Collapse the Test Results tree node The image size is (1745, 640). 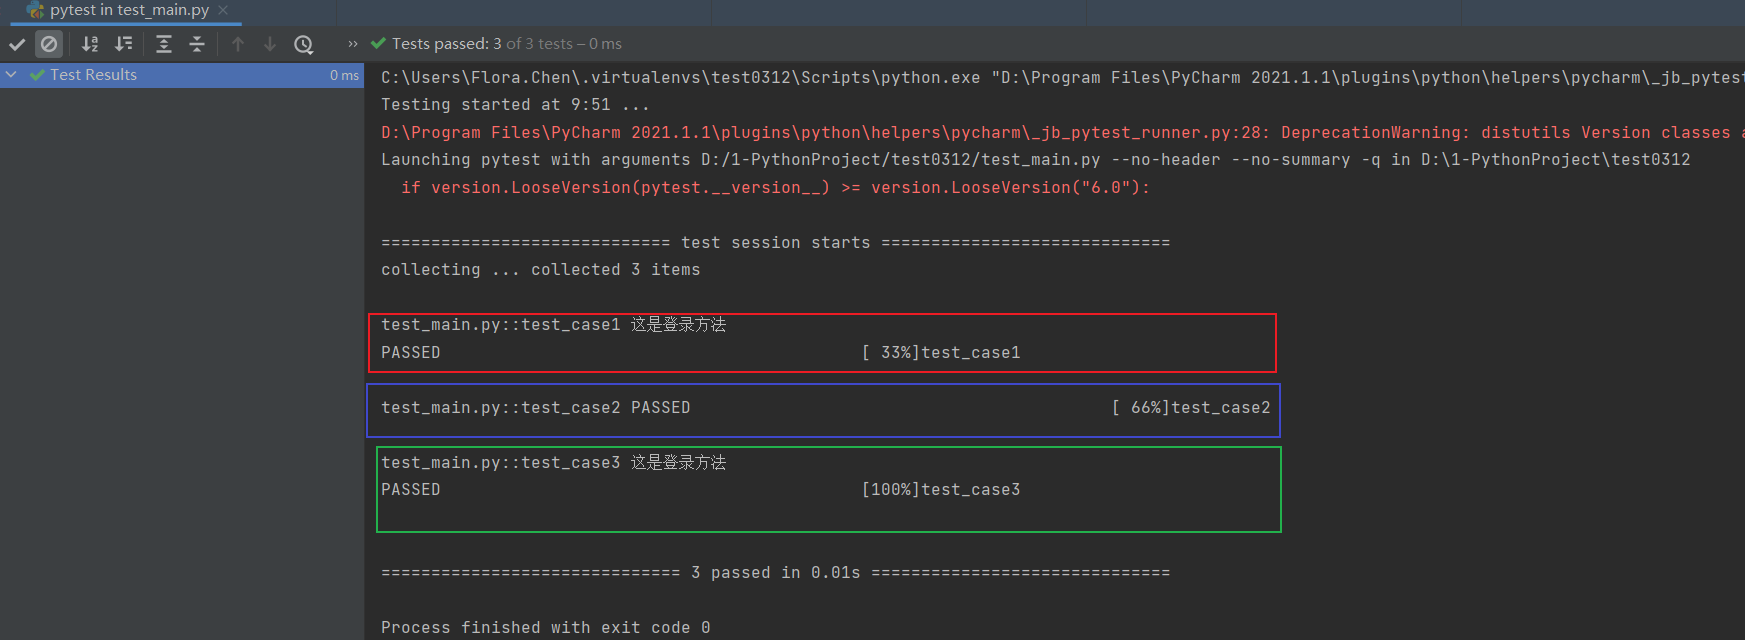[11, 75]
